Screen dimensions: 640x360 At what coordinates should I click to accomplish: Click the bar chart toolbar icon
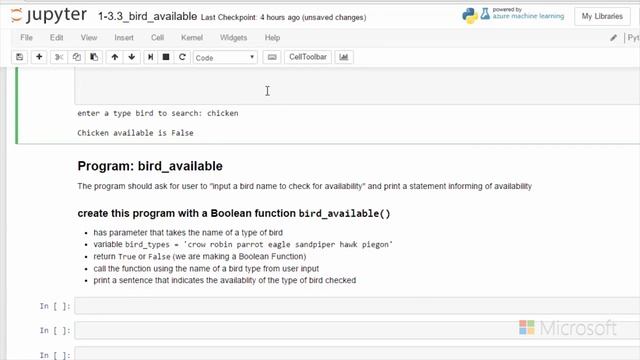click(344, 57)
